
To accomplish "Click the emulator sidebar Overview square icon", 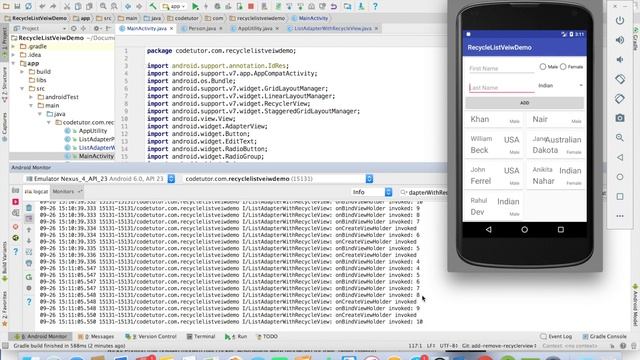I will [x=620, y=196].
